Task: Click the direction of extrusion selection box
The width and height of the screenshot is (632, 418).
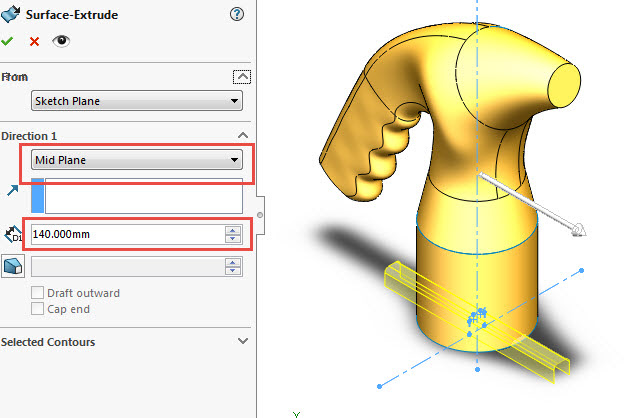Action: 144,196
